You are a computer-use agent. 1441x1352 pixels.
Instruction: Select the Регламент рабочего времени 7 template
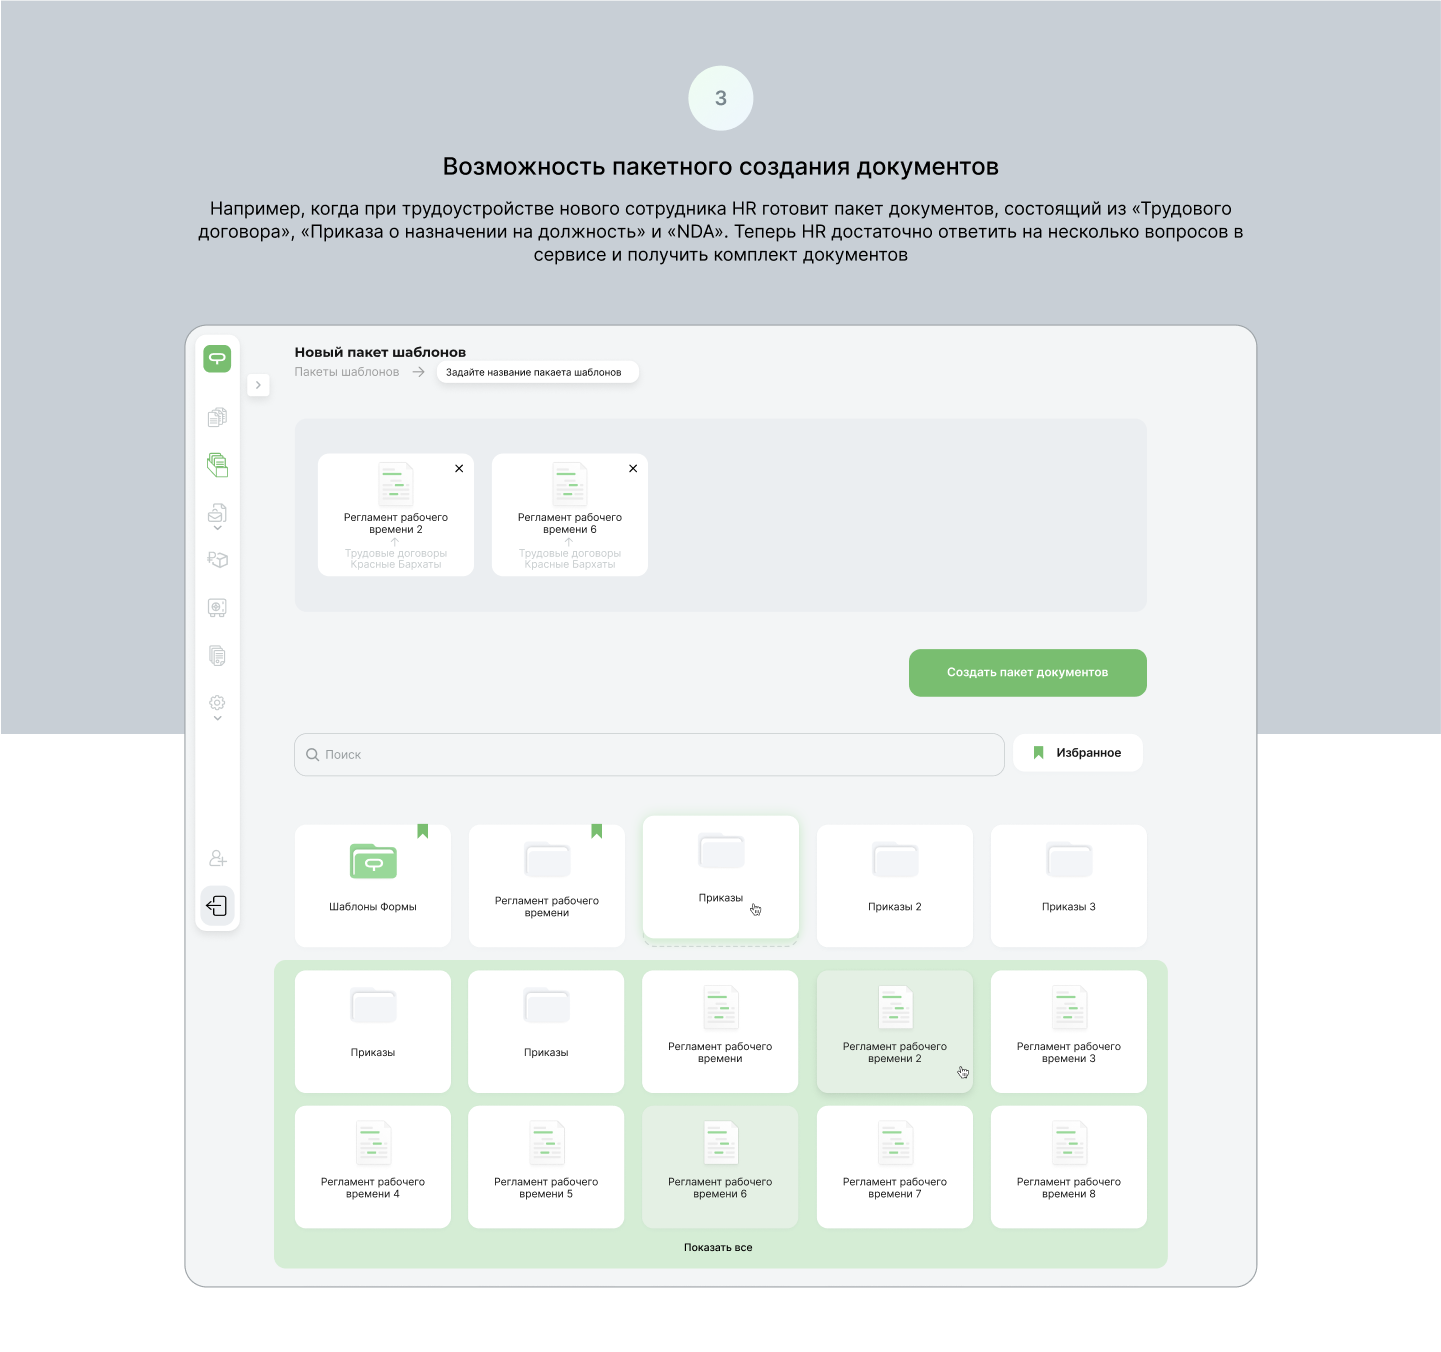(x=895, y=1167)
